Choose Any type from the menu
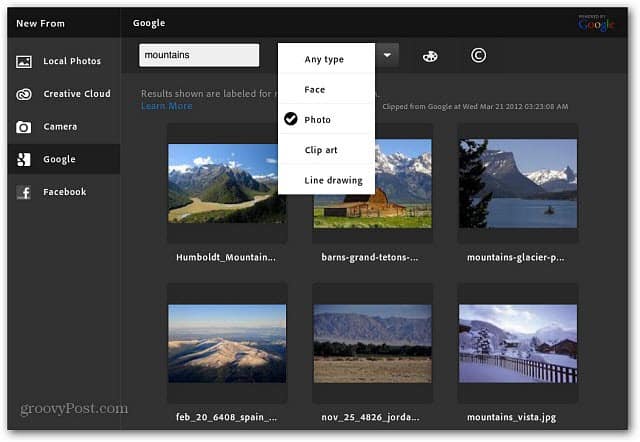640x442 pixels. [x=326, y=59]
